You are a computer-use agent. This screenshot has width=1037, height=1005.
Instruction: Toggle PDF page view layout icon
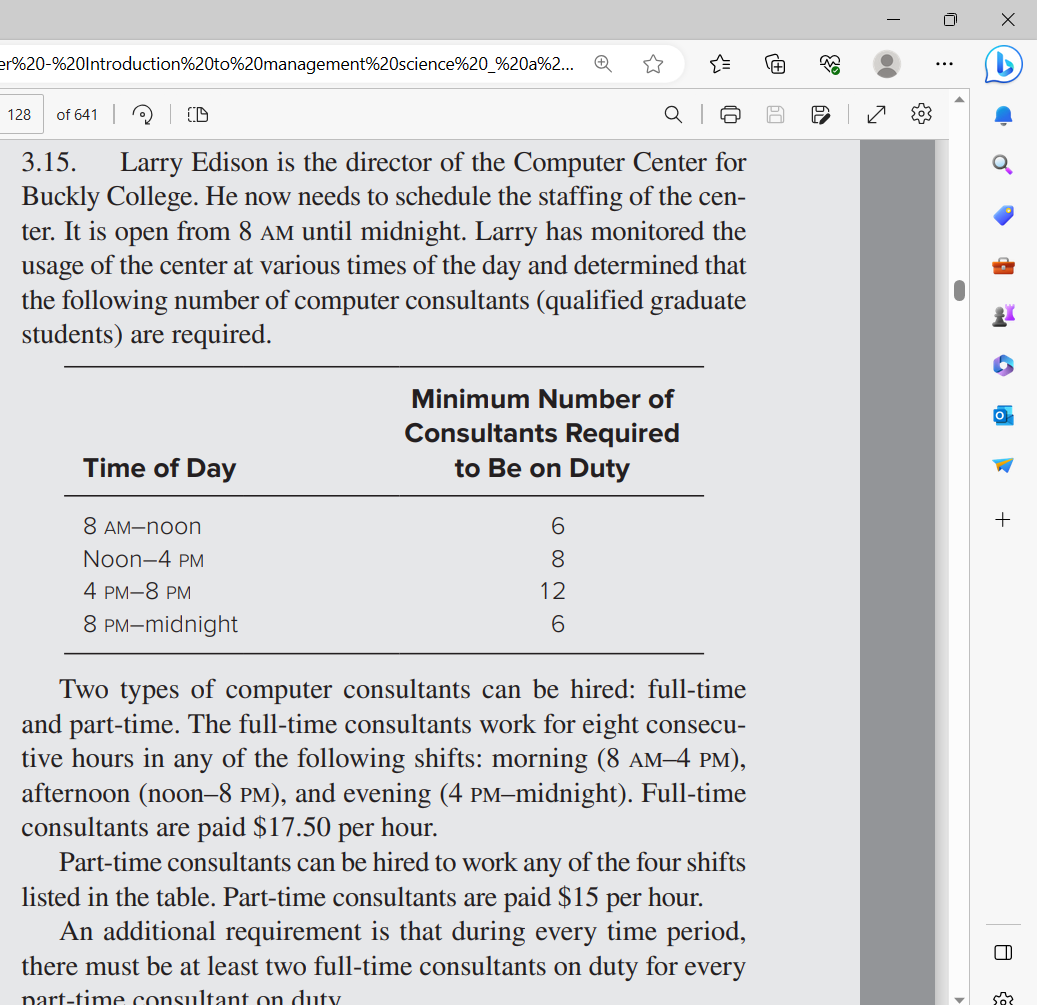point(198,114)
